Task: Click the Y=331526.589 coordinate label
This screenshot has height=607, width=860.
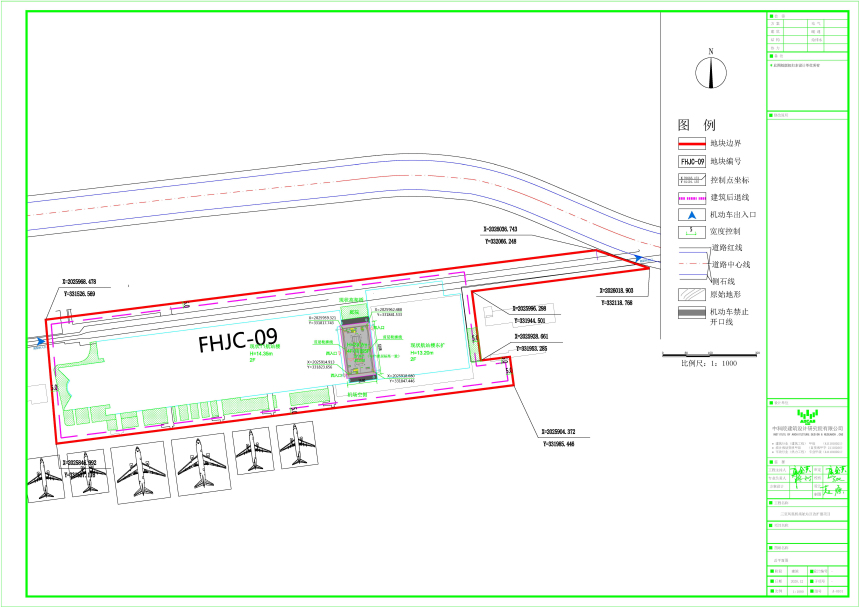Action: point(80,294)
